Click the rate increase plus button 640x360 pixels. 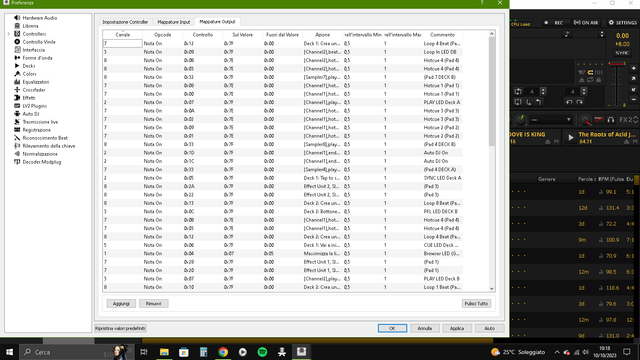click(633, 69)
